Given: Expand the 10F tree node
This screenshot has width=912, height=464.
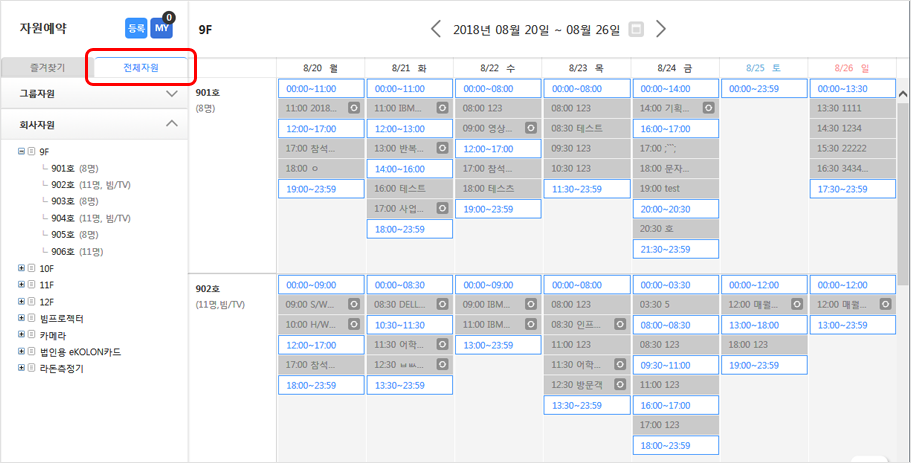Looking at the screenshot, I should pyautogui.click(x=22, y=269).
